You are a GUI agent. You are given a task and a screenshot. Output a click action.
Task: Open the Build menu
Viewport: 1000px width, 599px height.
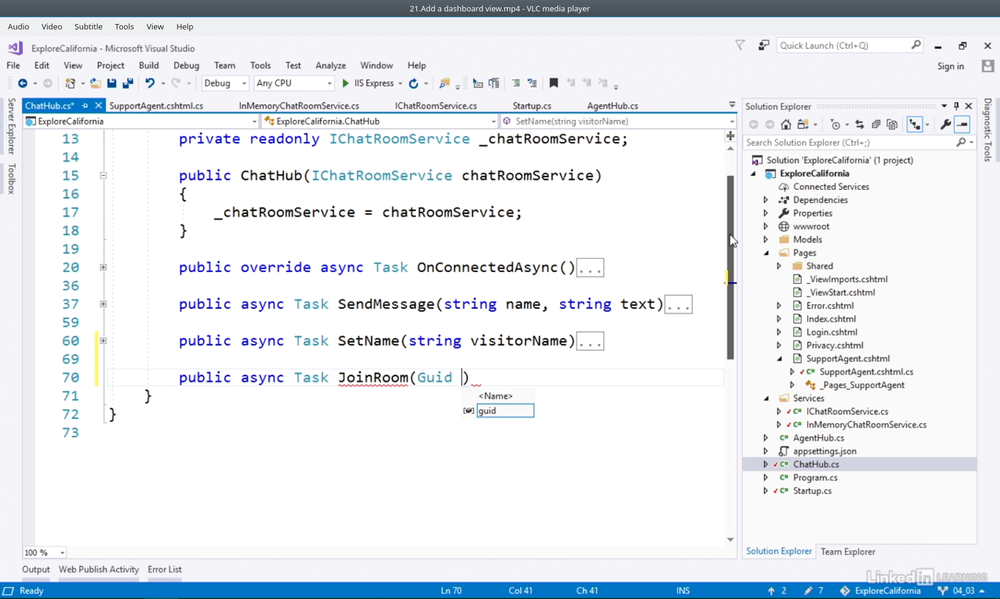pyautogui.click(x=149, y=66)
